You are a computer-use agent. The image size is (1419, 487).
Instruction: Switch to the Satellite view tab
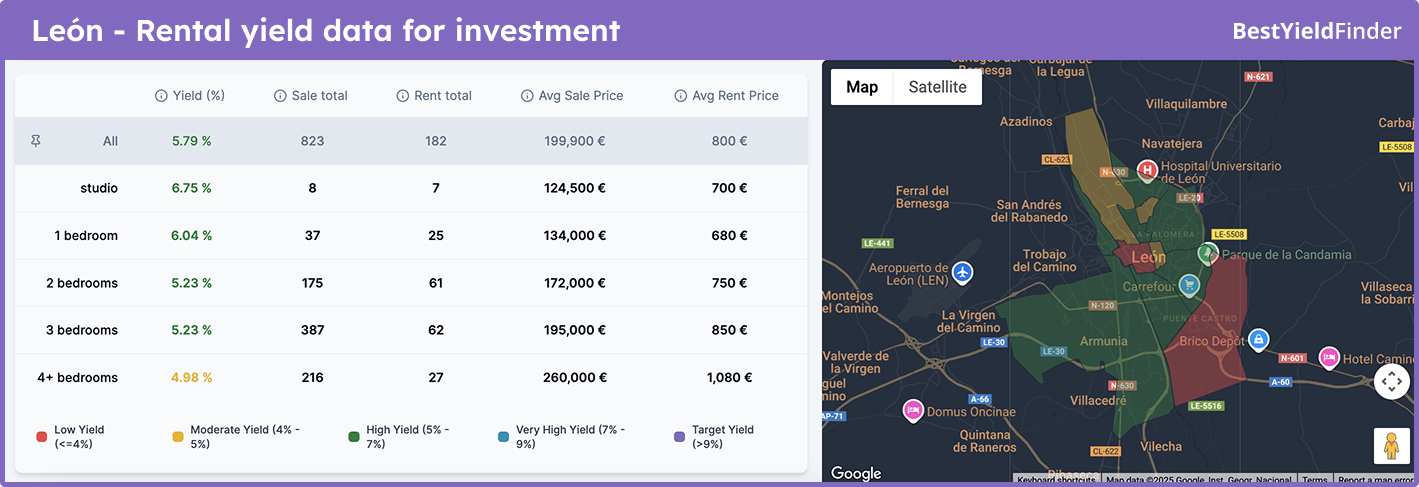click(937, 87)
